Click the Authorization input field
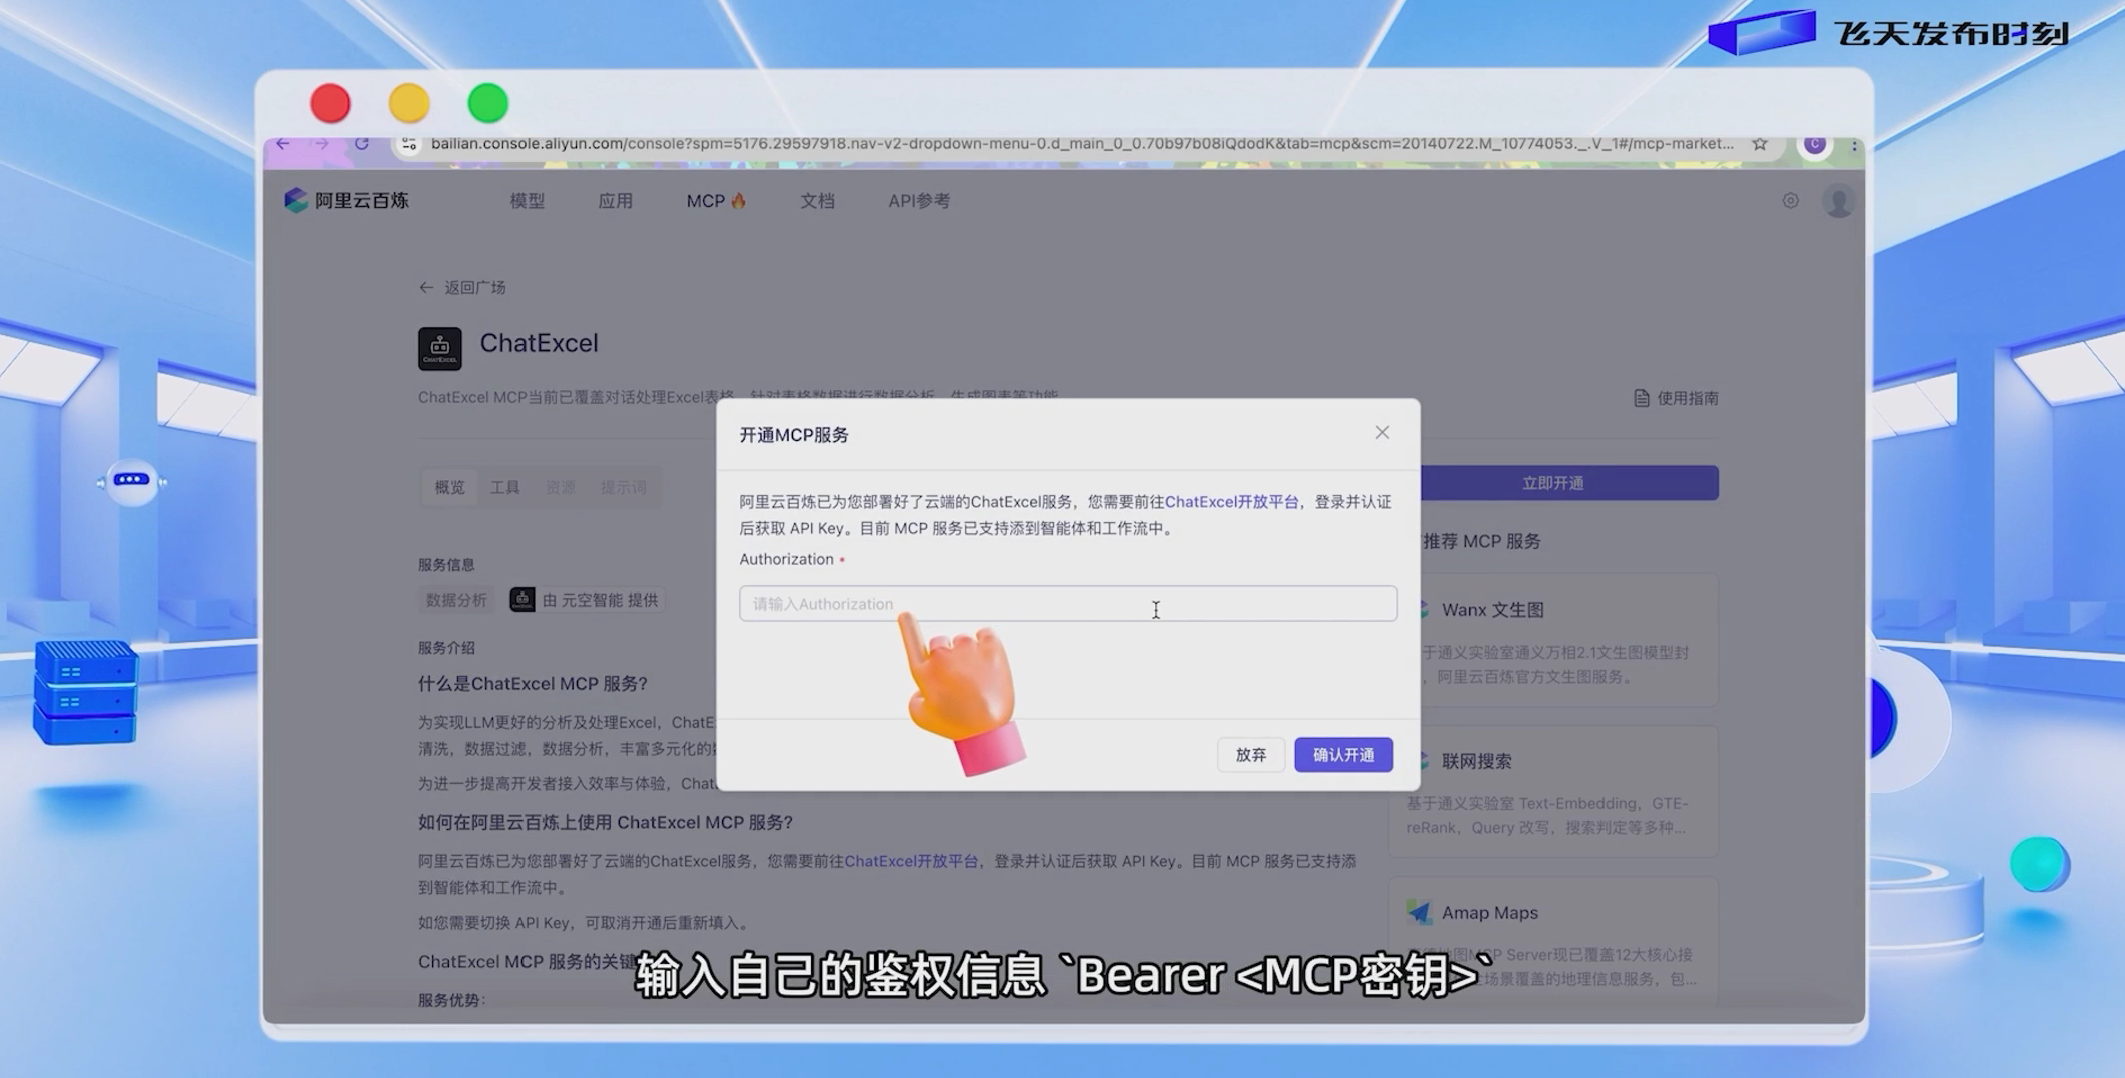Screen dimensions: 2125x1078 pyautogui.click(x=1067, y=603)
